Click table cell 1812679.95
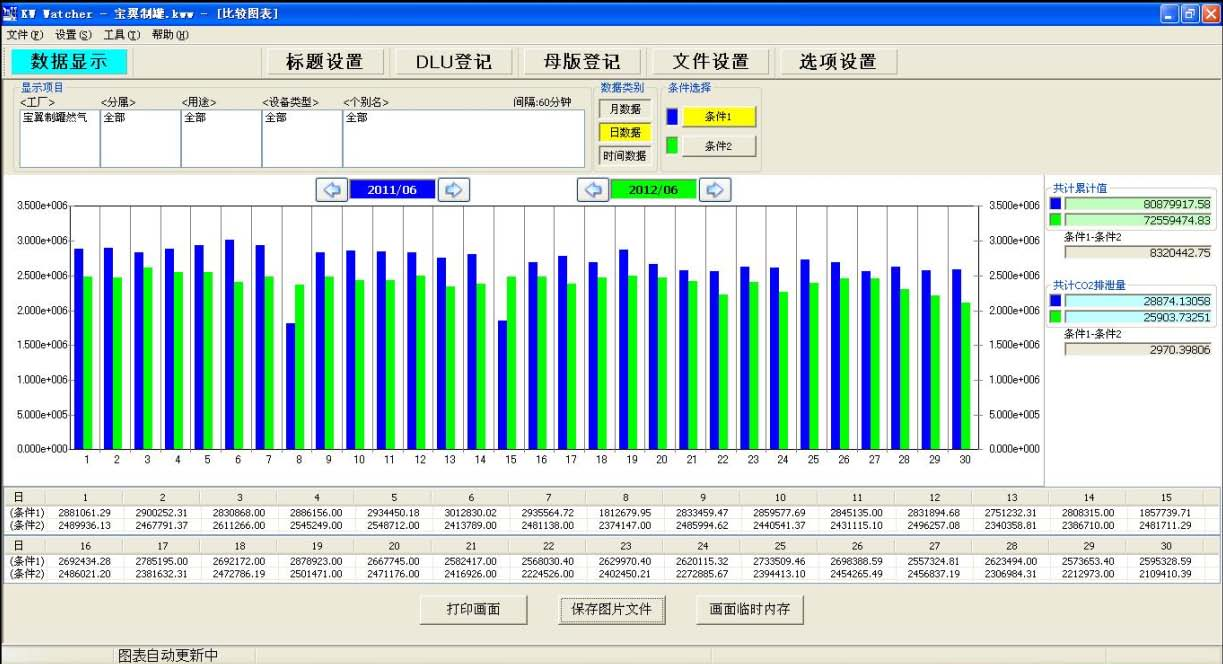The width and height of the screenshot is (1223, 664). point(625,513)
